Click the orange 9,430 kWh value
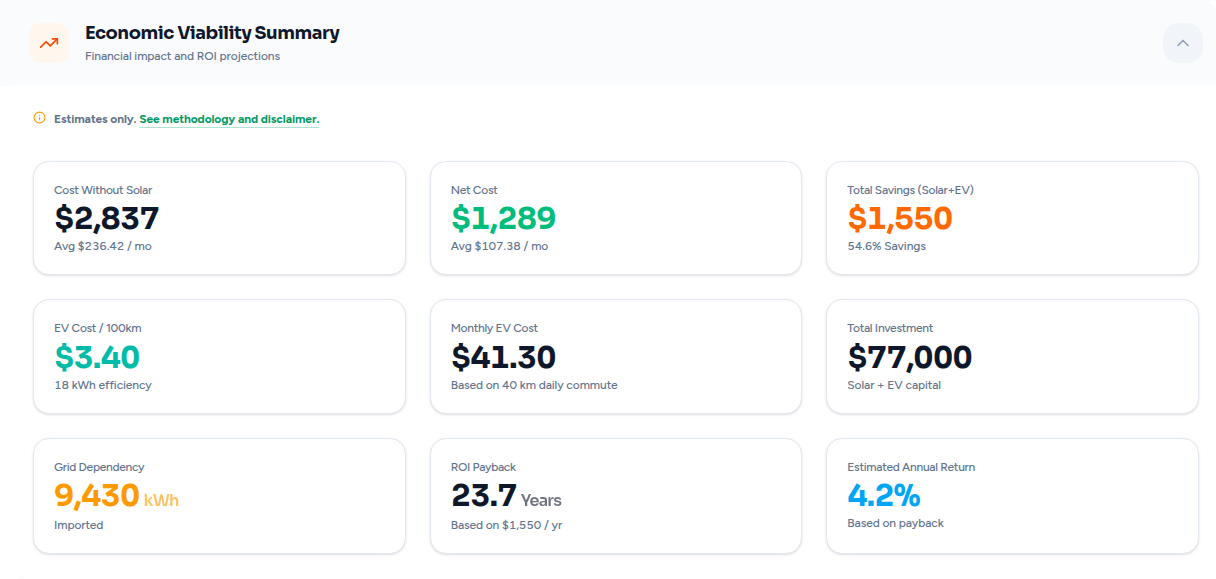Image resolution: width=1216 pixels, height=579 pixels. coord(116,496)
